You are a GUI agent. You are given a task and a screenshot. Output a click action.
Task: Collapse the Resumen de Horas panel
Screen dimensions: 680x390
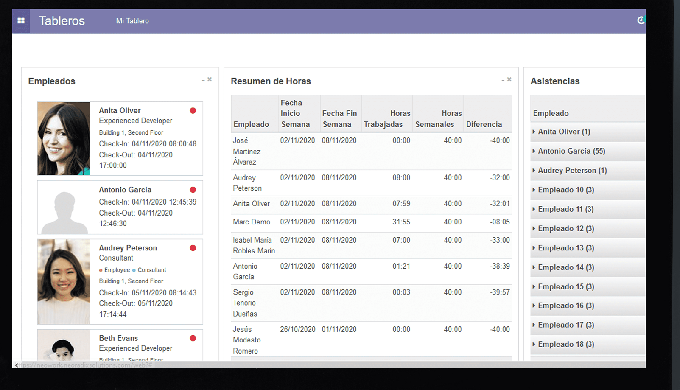click(x=503, y=80)
